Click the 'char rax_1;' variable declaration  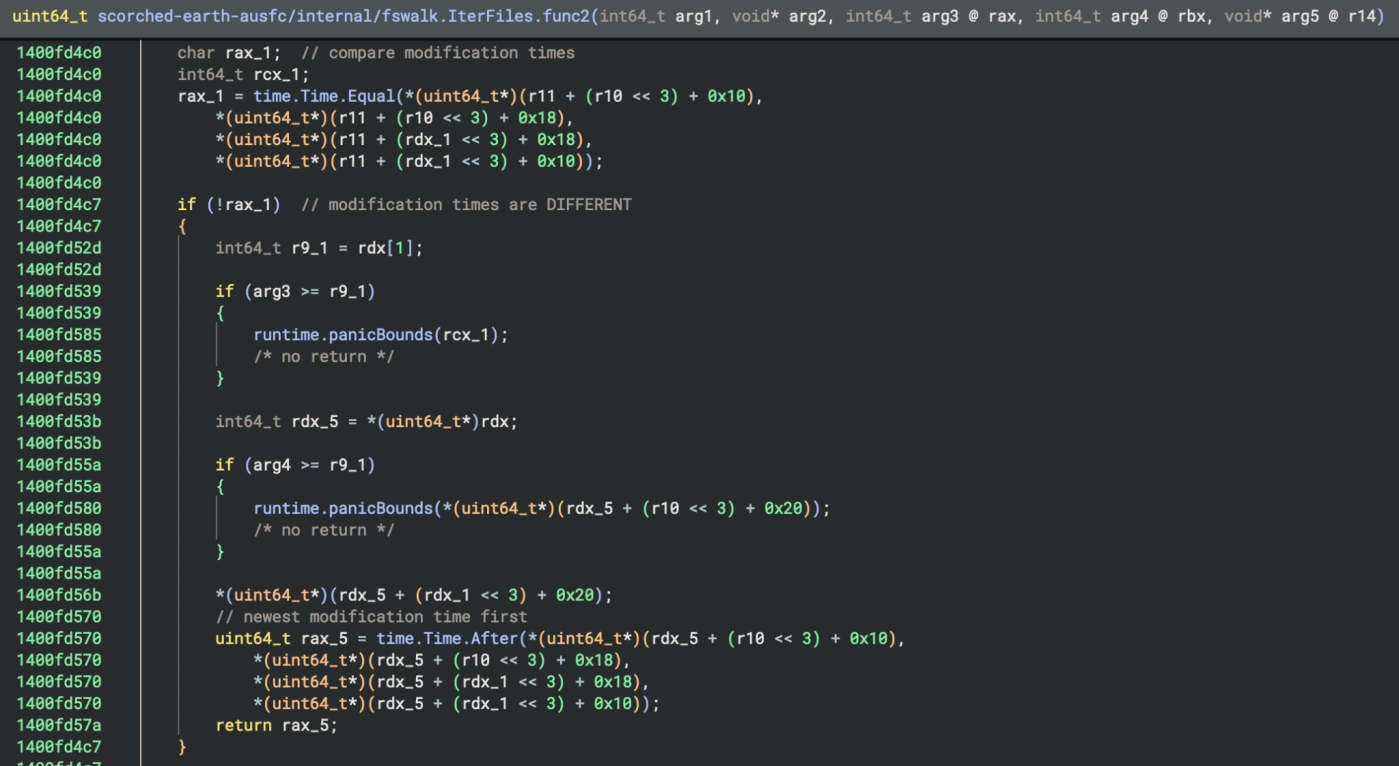[x=229, y=53]
